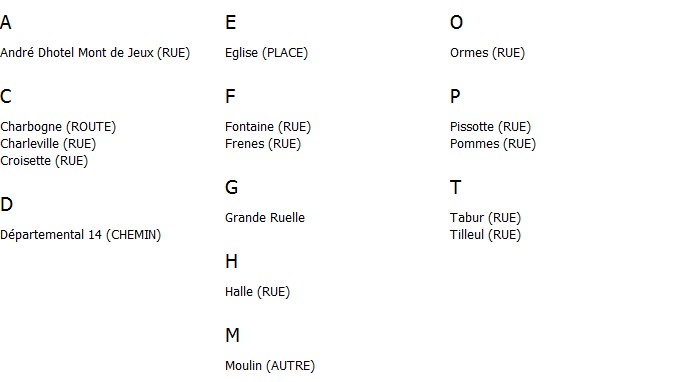The width and height of the screenshot is (675, 382).
Task: Click the letter C section heading
Action: click(6, 96)
